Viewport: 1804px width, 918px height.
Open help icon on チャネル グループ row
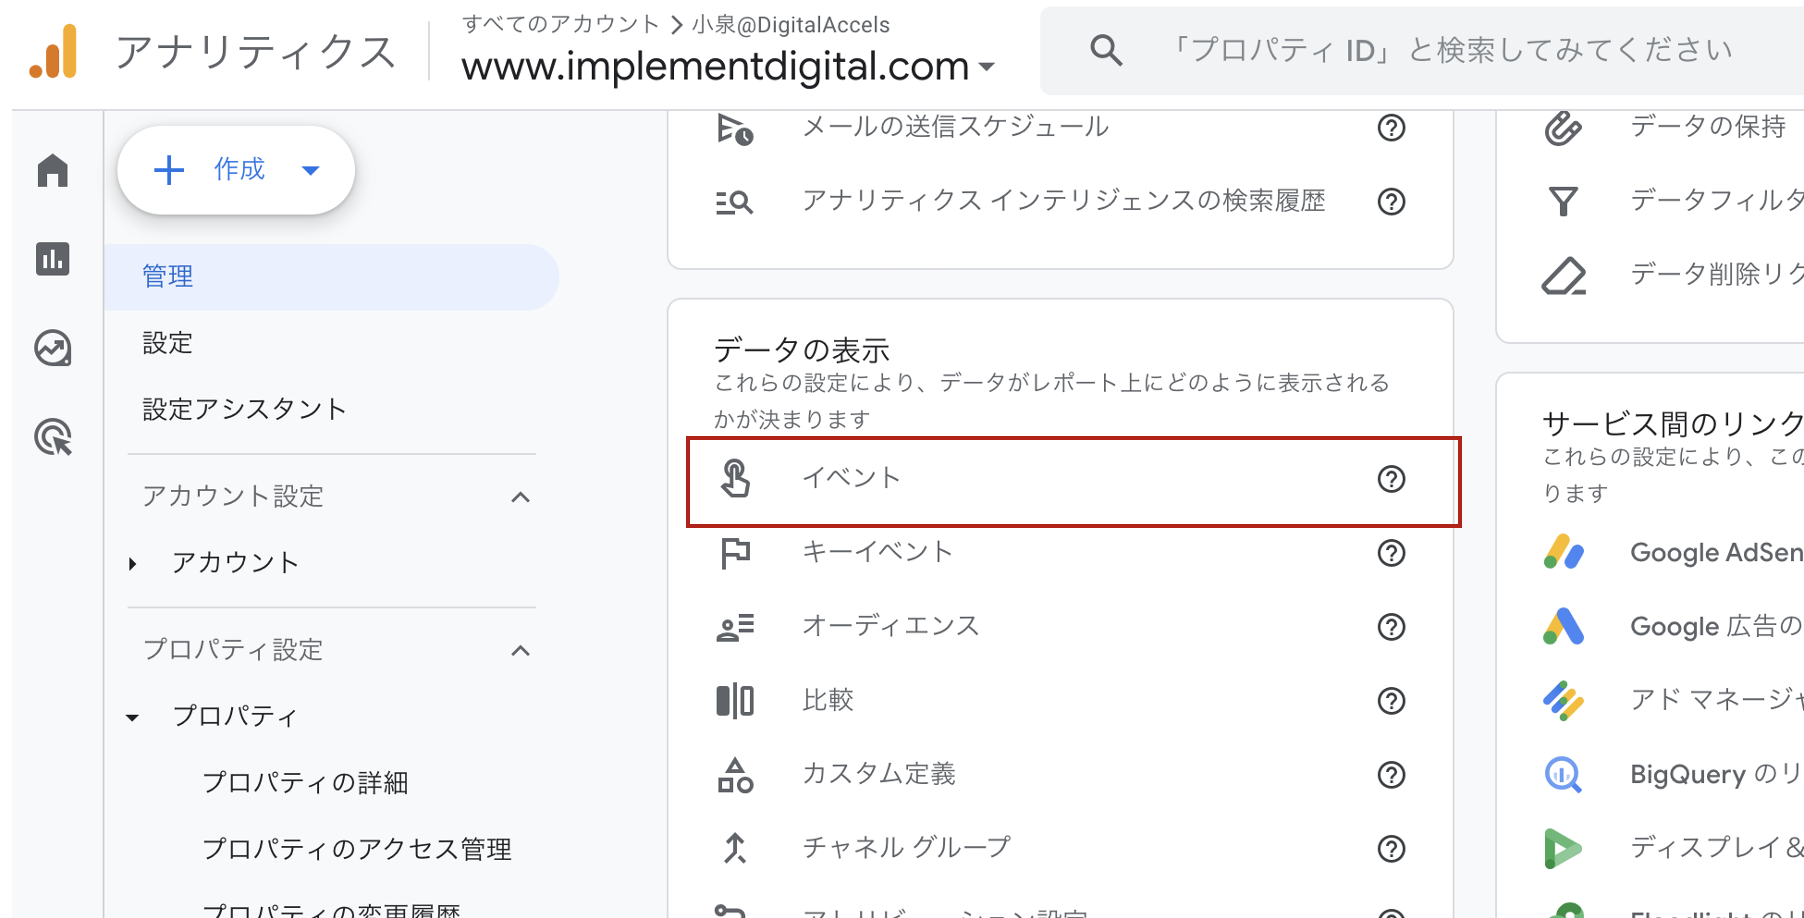[1391, 849]
